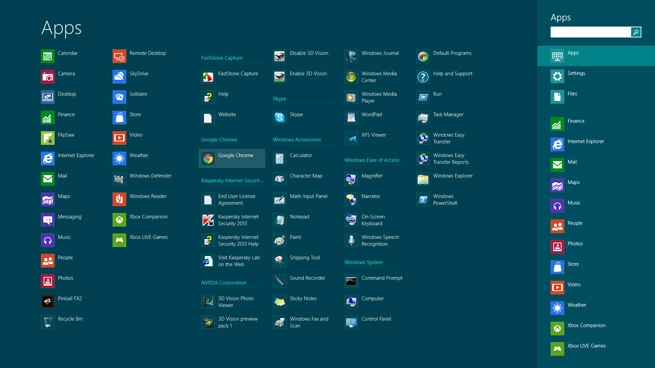Launch the Paint icon

point(279,240)
